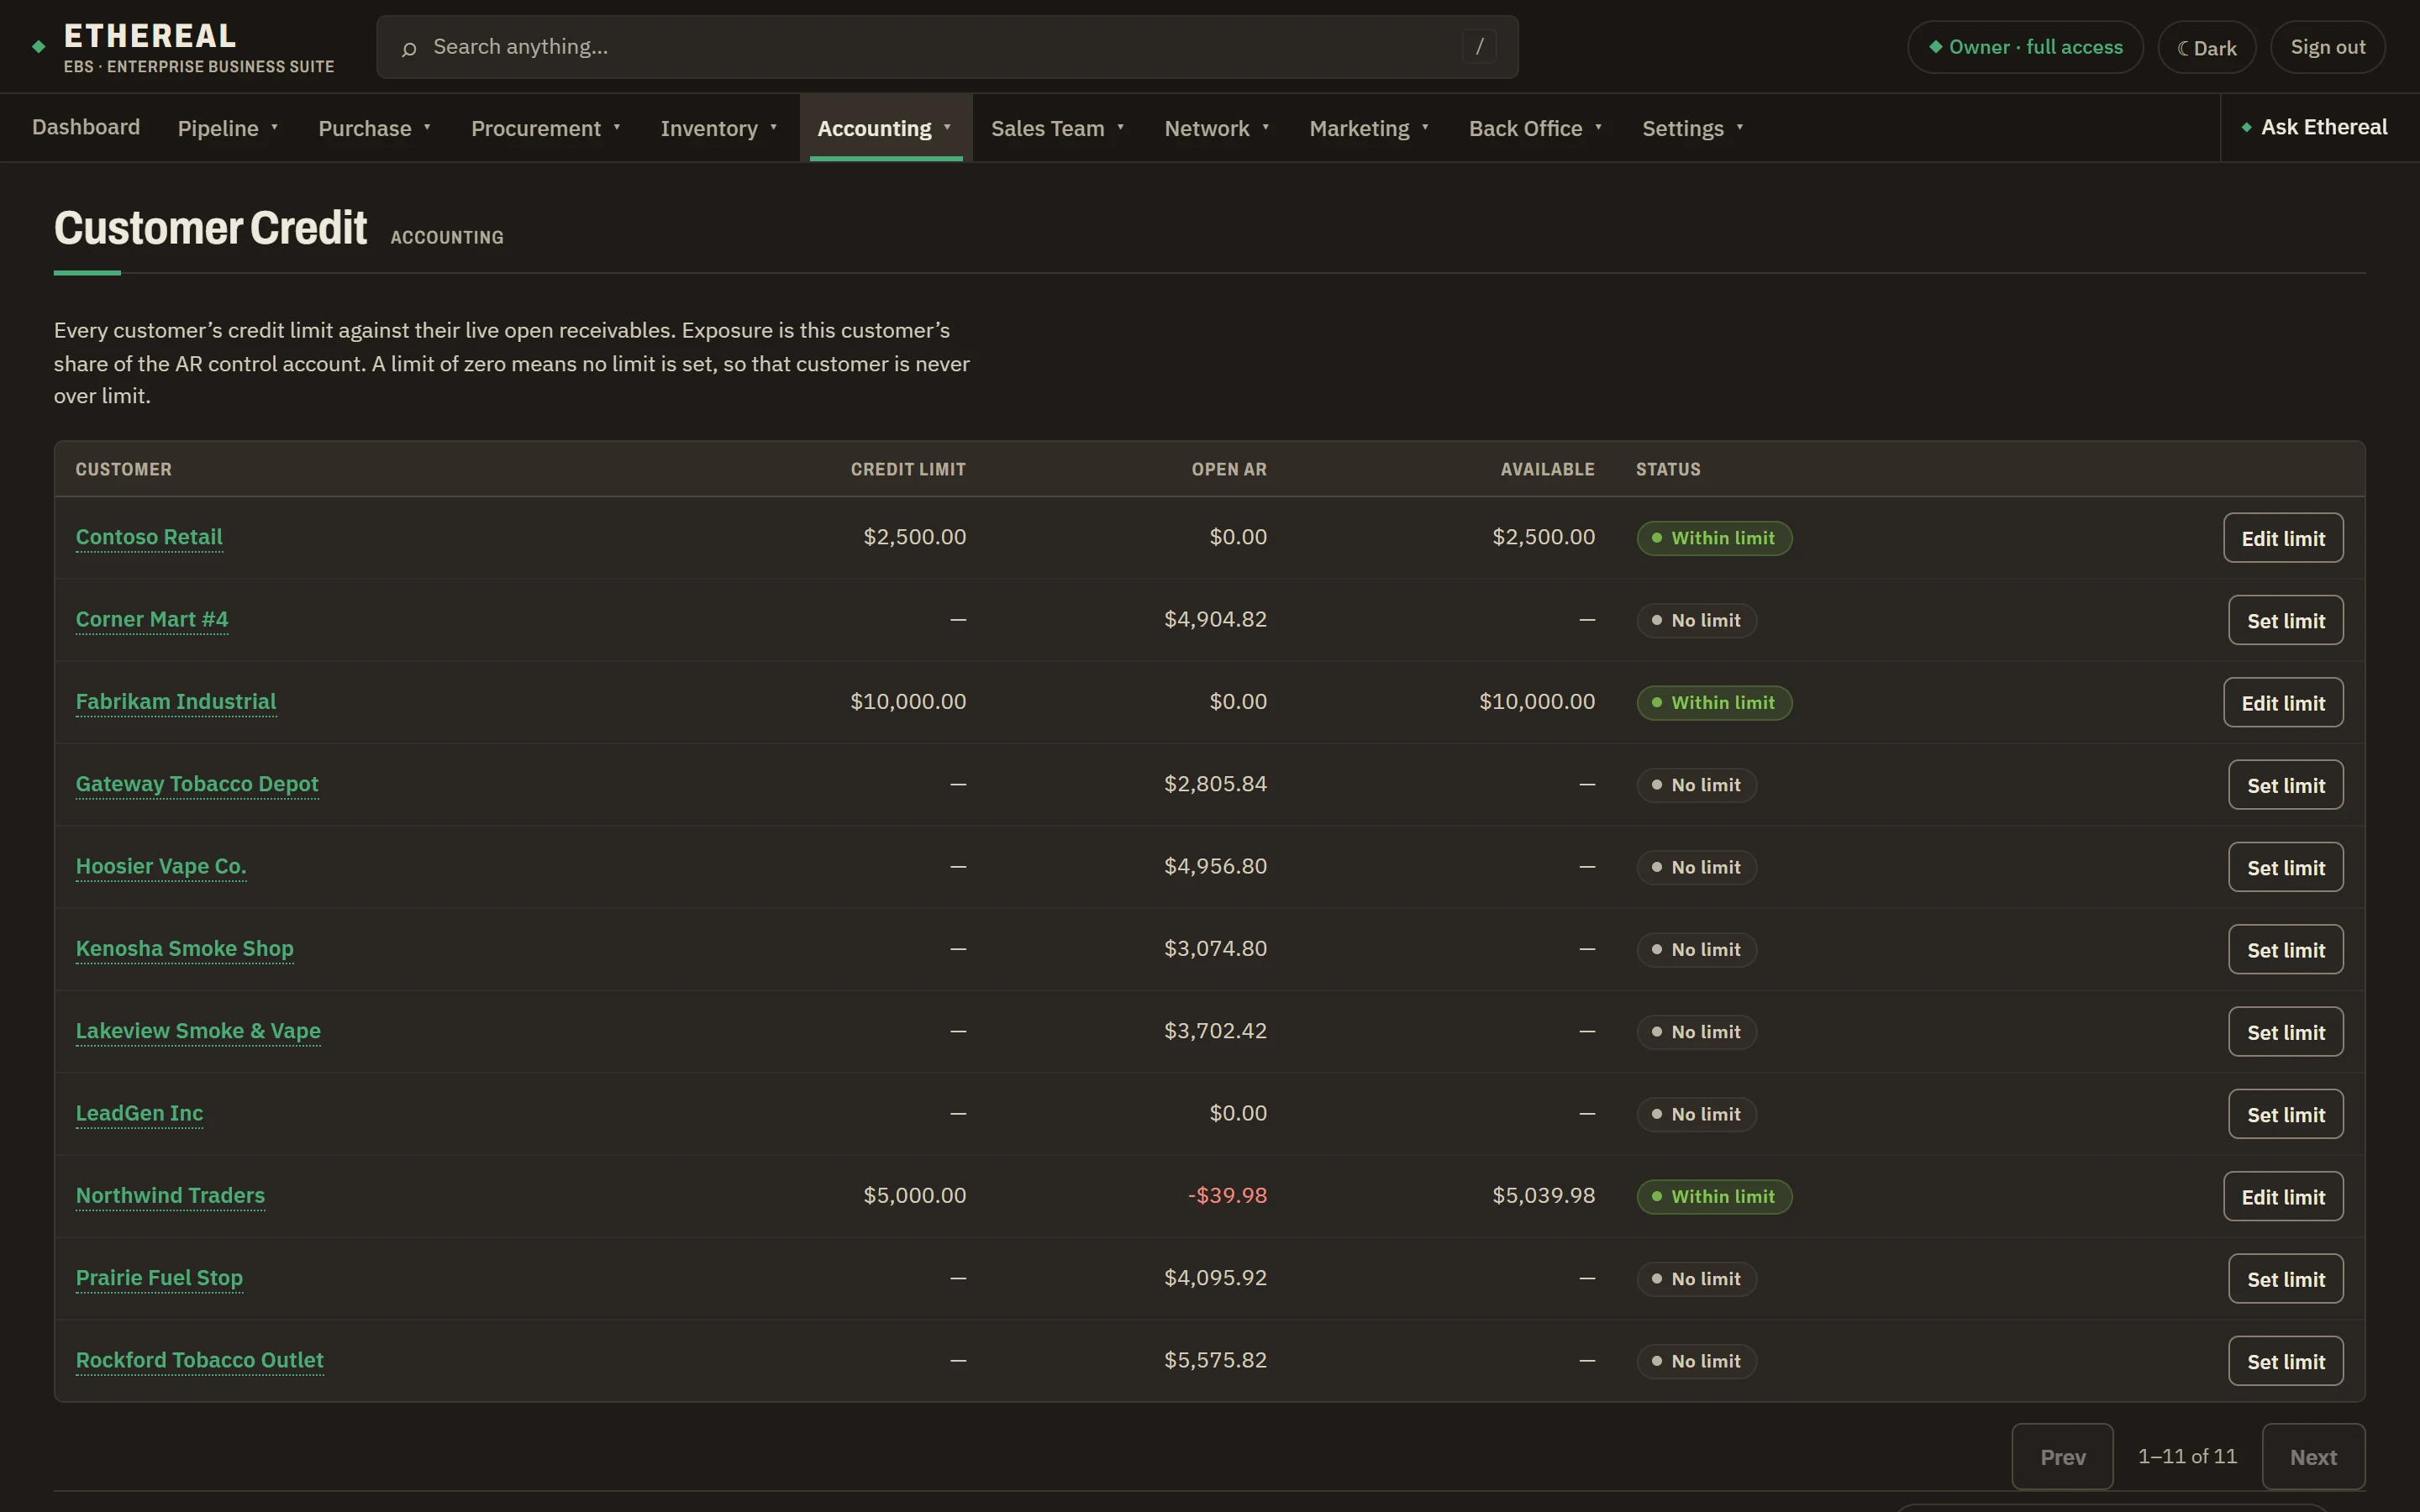Open the Settings menu
The image size is (2420, 1512).
coord(1692,128)
